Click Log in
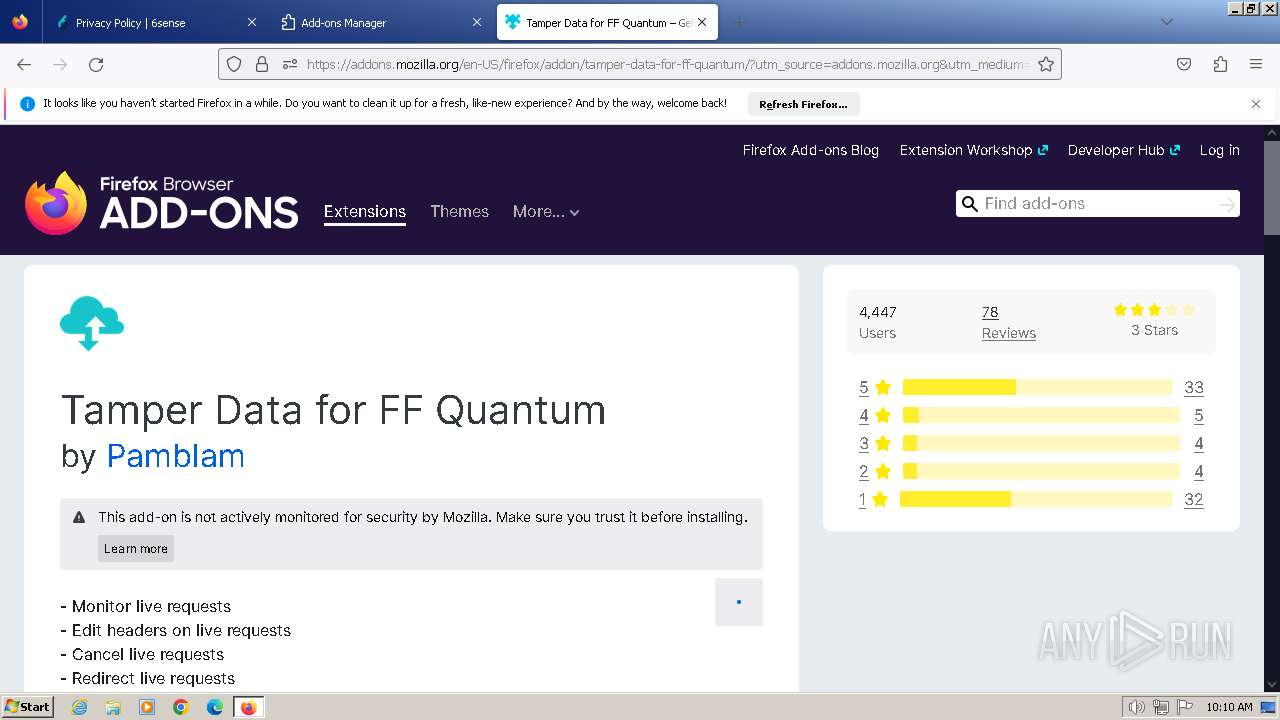The height and width of the screenshot is (720, 1280). (1220, 150)
